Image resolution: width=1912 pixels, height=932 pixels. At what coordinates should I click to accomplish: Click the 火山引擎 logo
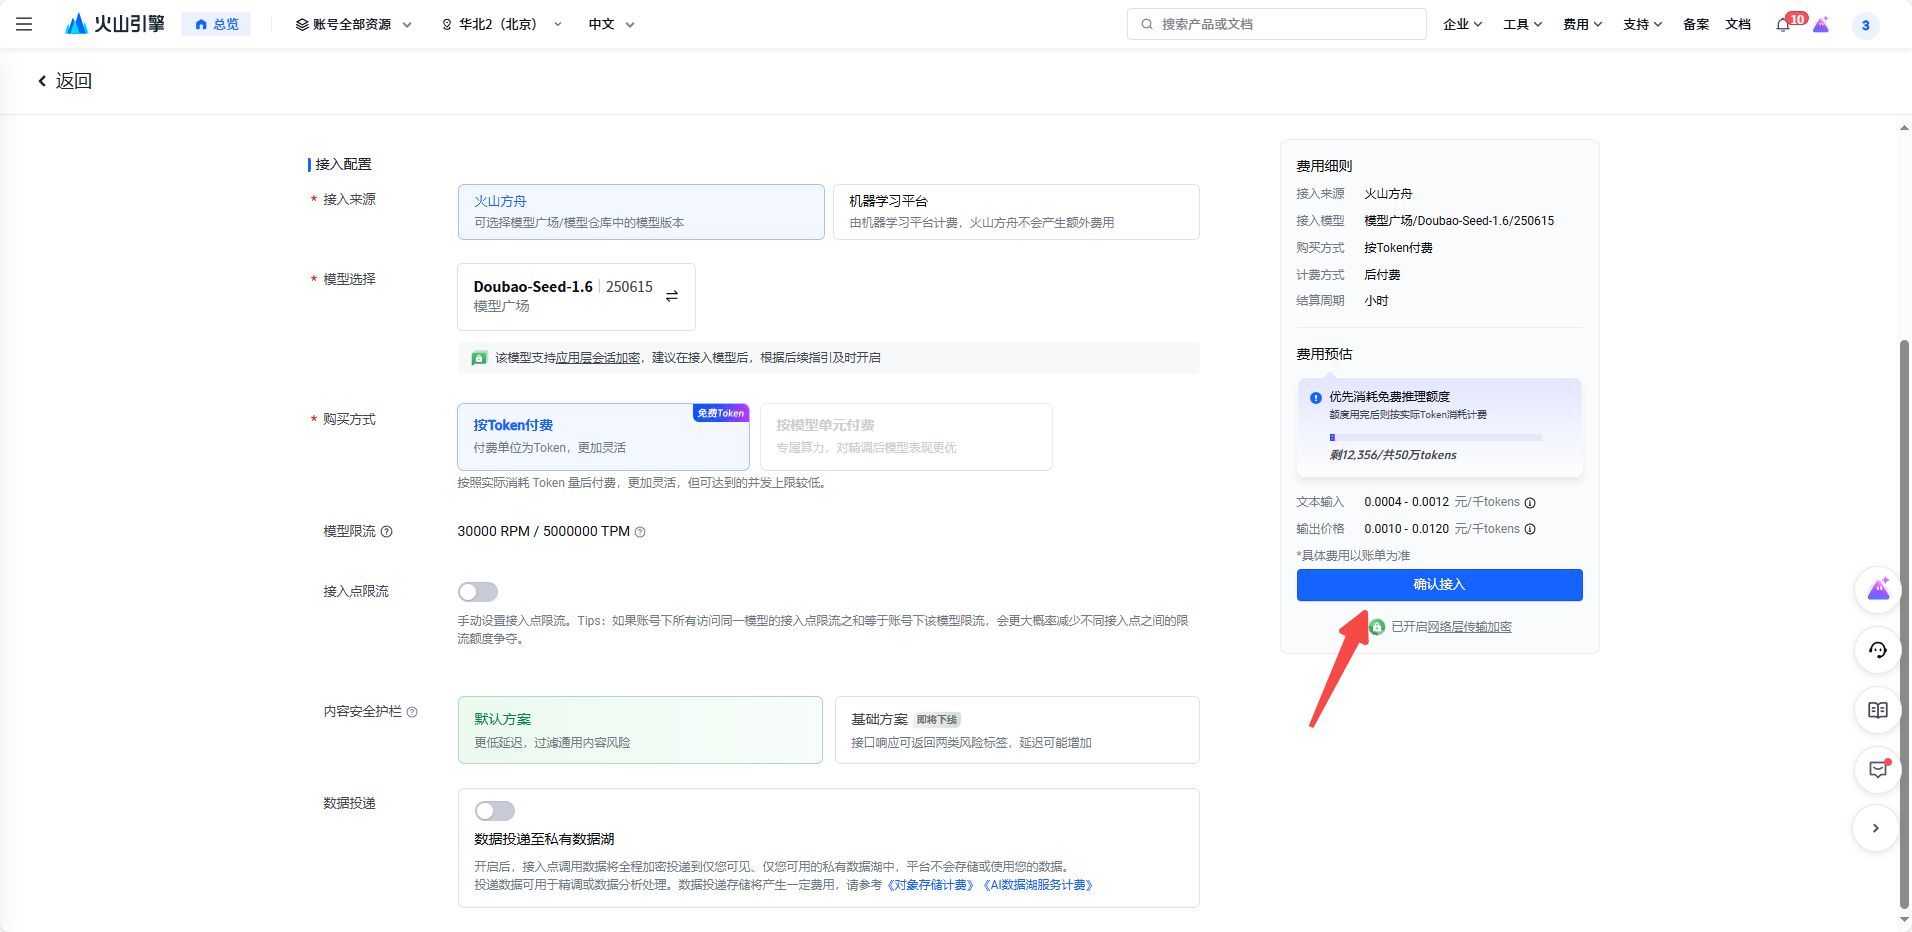tap(114, 24)
